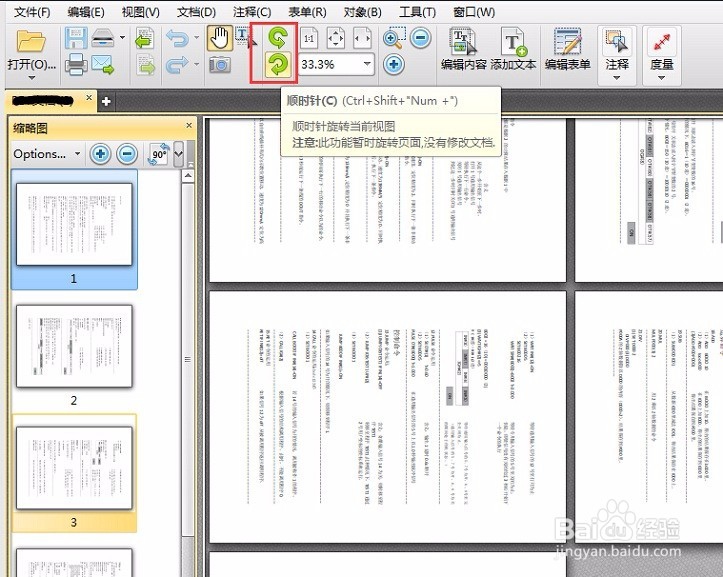Save document with the floppy disk icon
The width and height of the screenshot is (723, 577).
coord(76,38)
